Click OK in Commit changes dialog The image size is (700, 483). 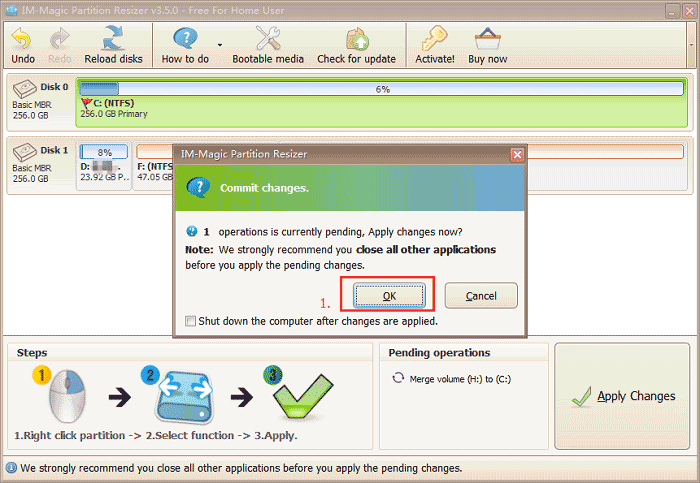click(389, 296)
